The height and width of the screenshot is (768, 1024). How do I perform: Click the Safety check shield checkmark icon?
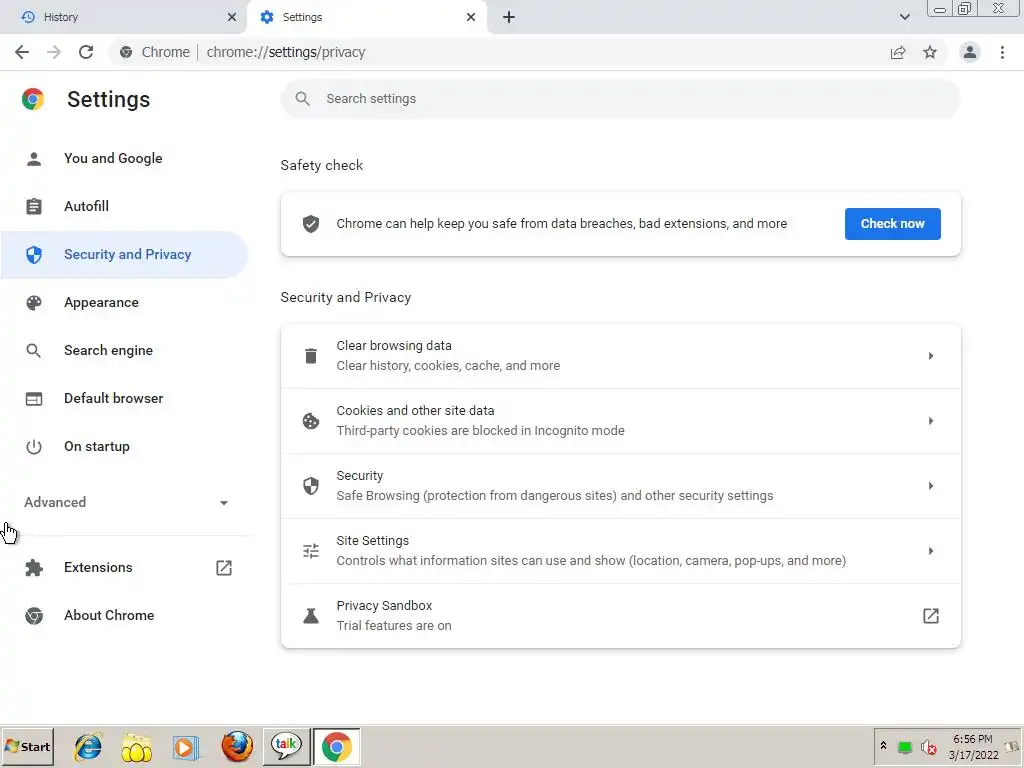click(311, 224)
